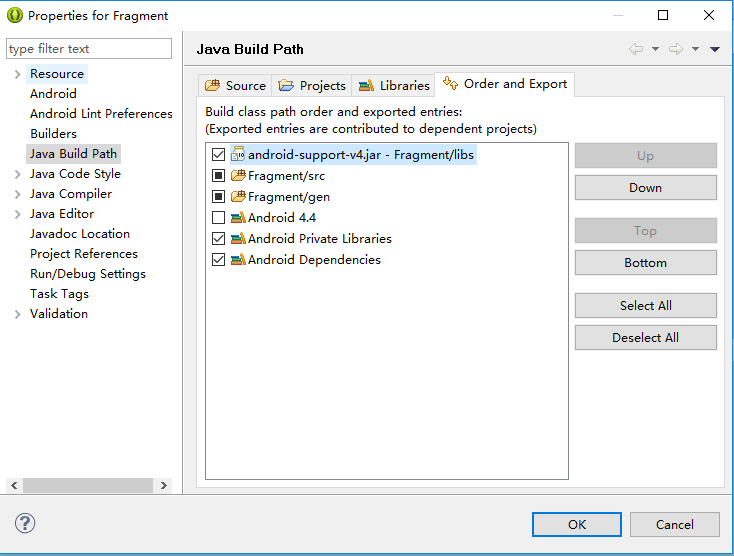Click the Android Private Libraries icon
Image resolution: width=734 pixels, height=556 pixels.
238,239
